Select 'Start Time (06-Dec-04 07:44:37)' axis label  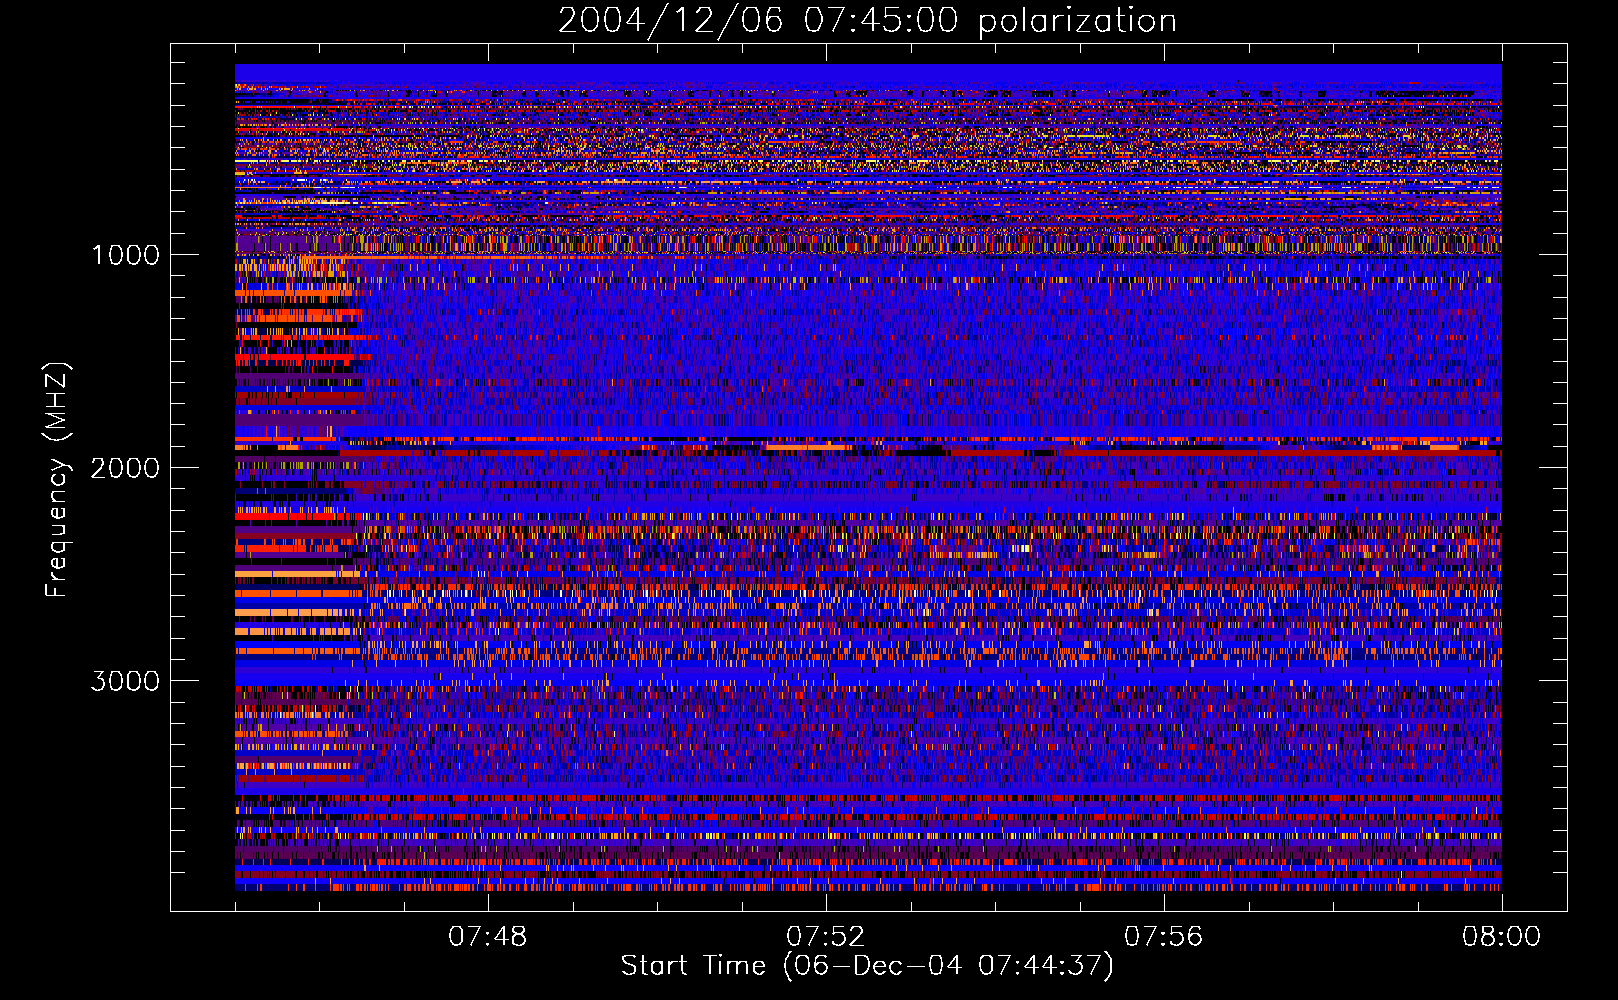[x=867, y=966]
